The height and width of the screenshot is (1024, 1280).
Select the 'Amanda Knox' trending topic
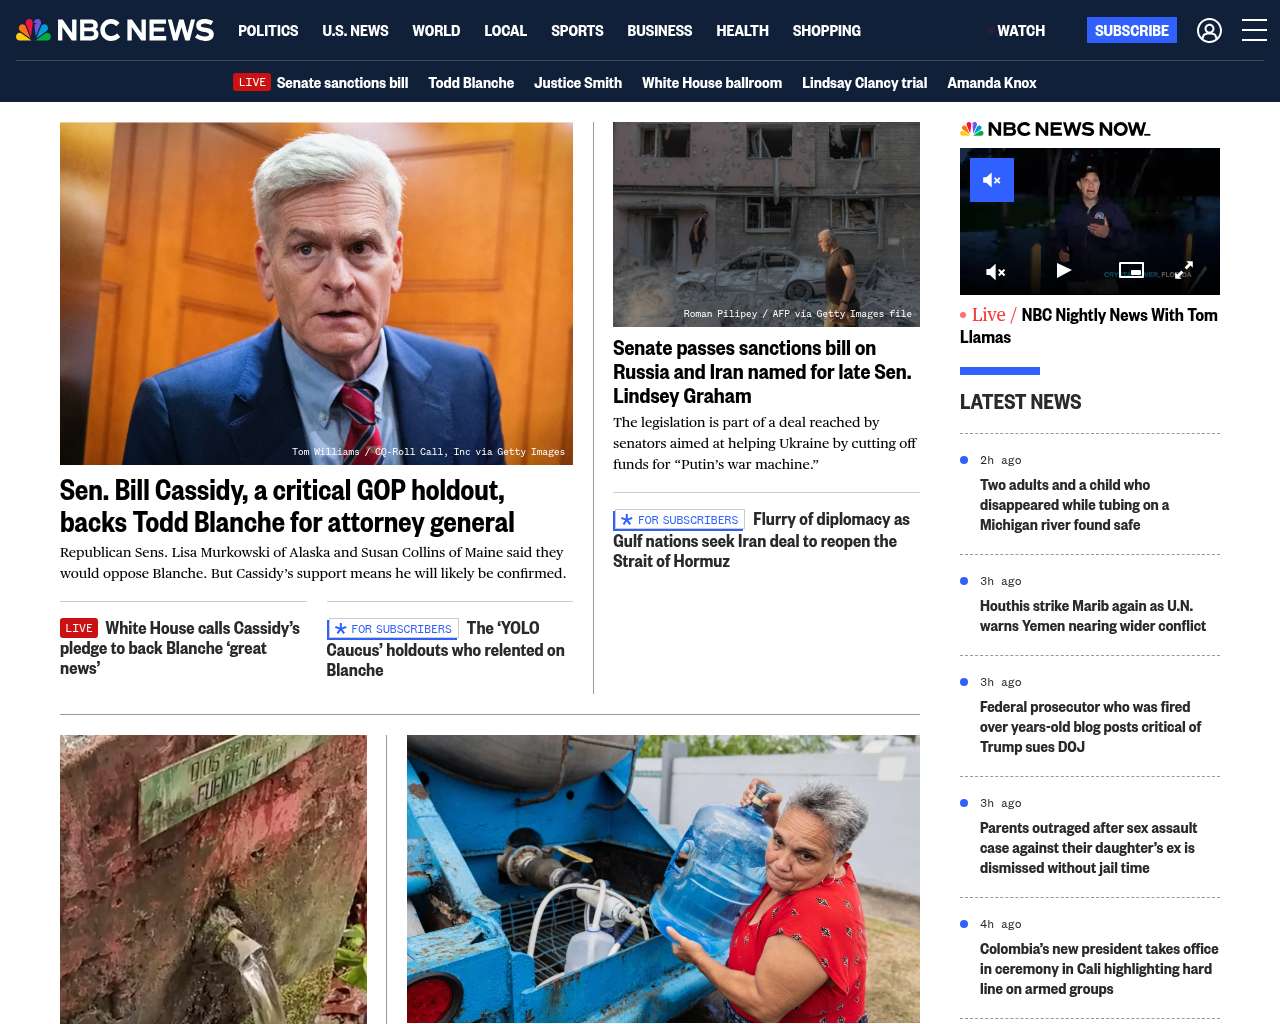coord(992,83)
